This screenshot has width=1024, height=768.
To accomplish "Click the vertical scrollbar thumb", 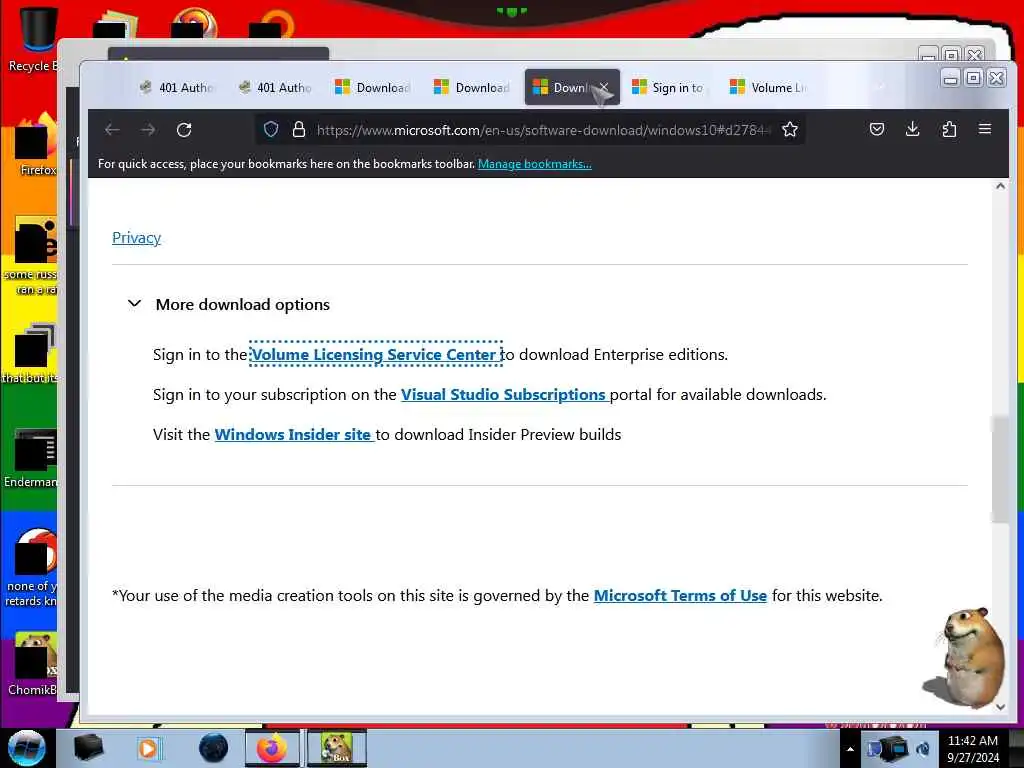I will point(1000,469).
